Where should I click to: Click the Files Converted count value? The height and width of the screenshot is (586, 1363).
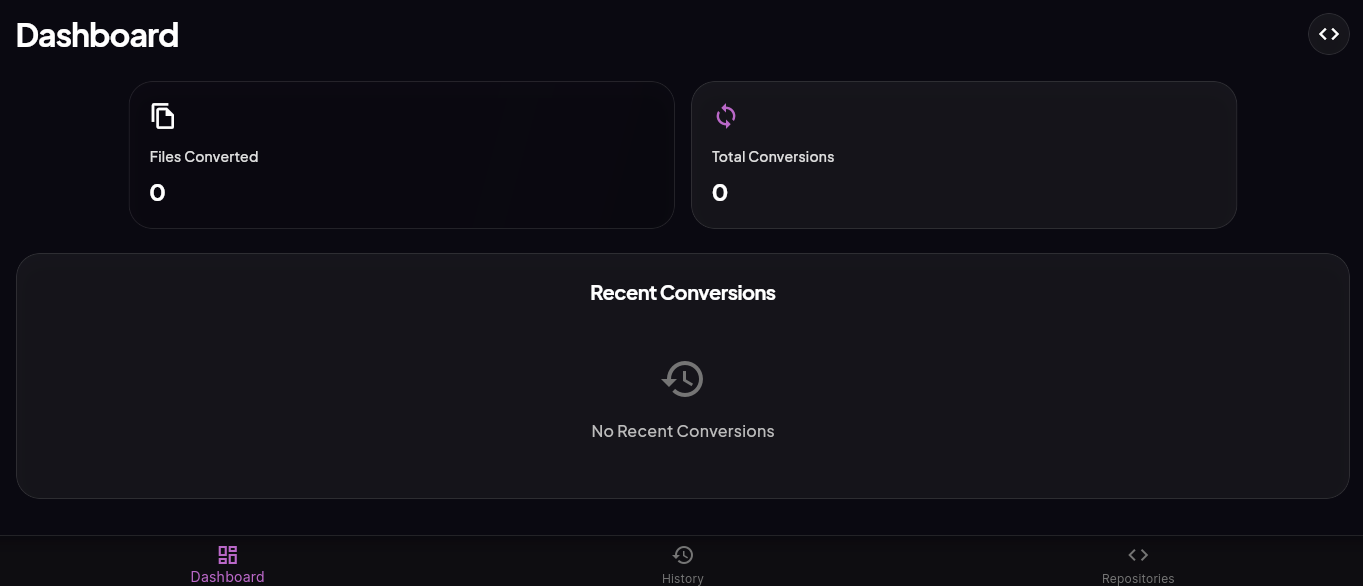tap(157, 193)
